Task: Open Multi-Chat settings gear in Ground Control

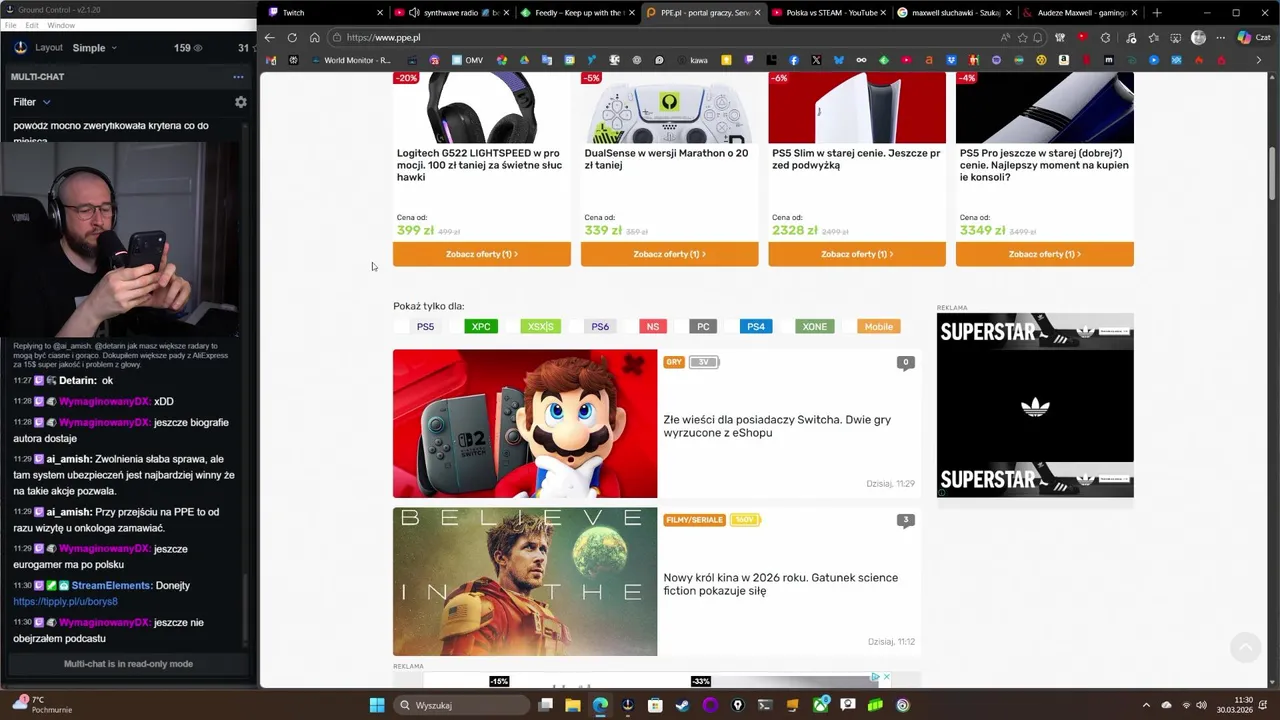Action: [240, 102]
